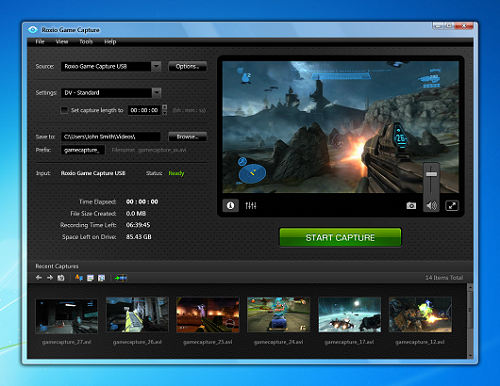Open the video adjustments equalizer sliders icon
Screen dimensions: 500x386
pyautogui.click(x=251, y=206)
